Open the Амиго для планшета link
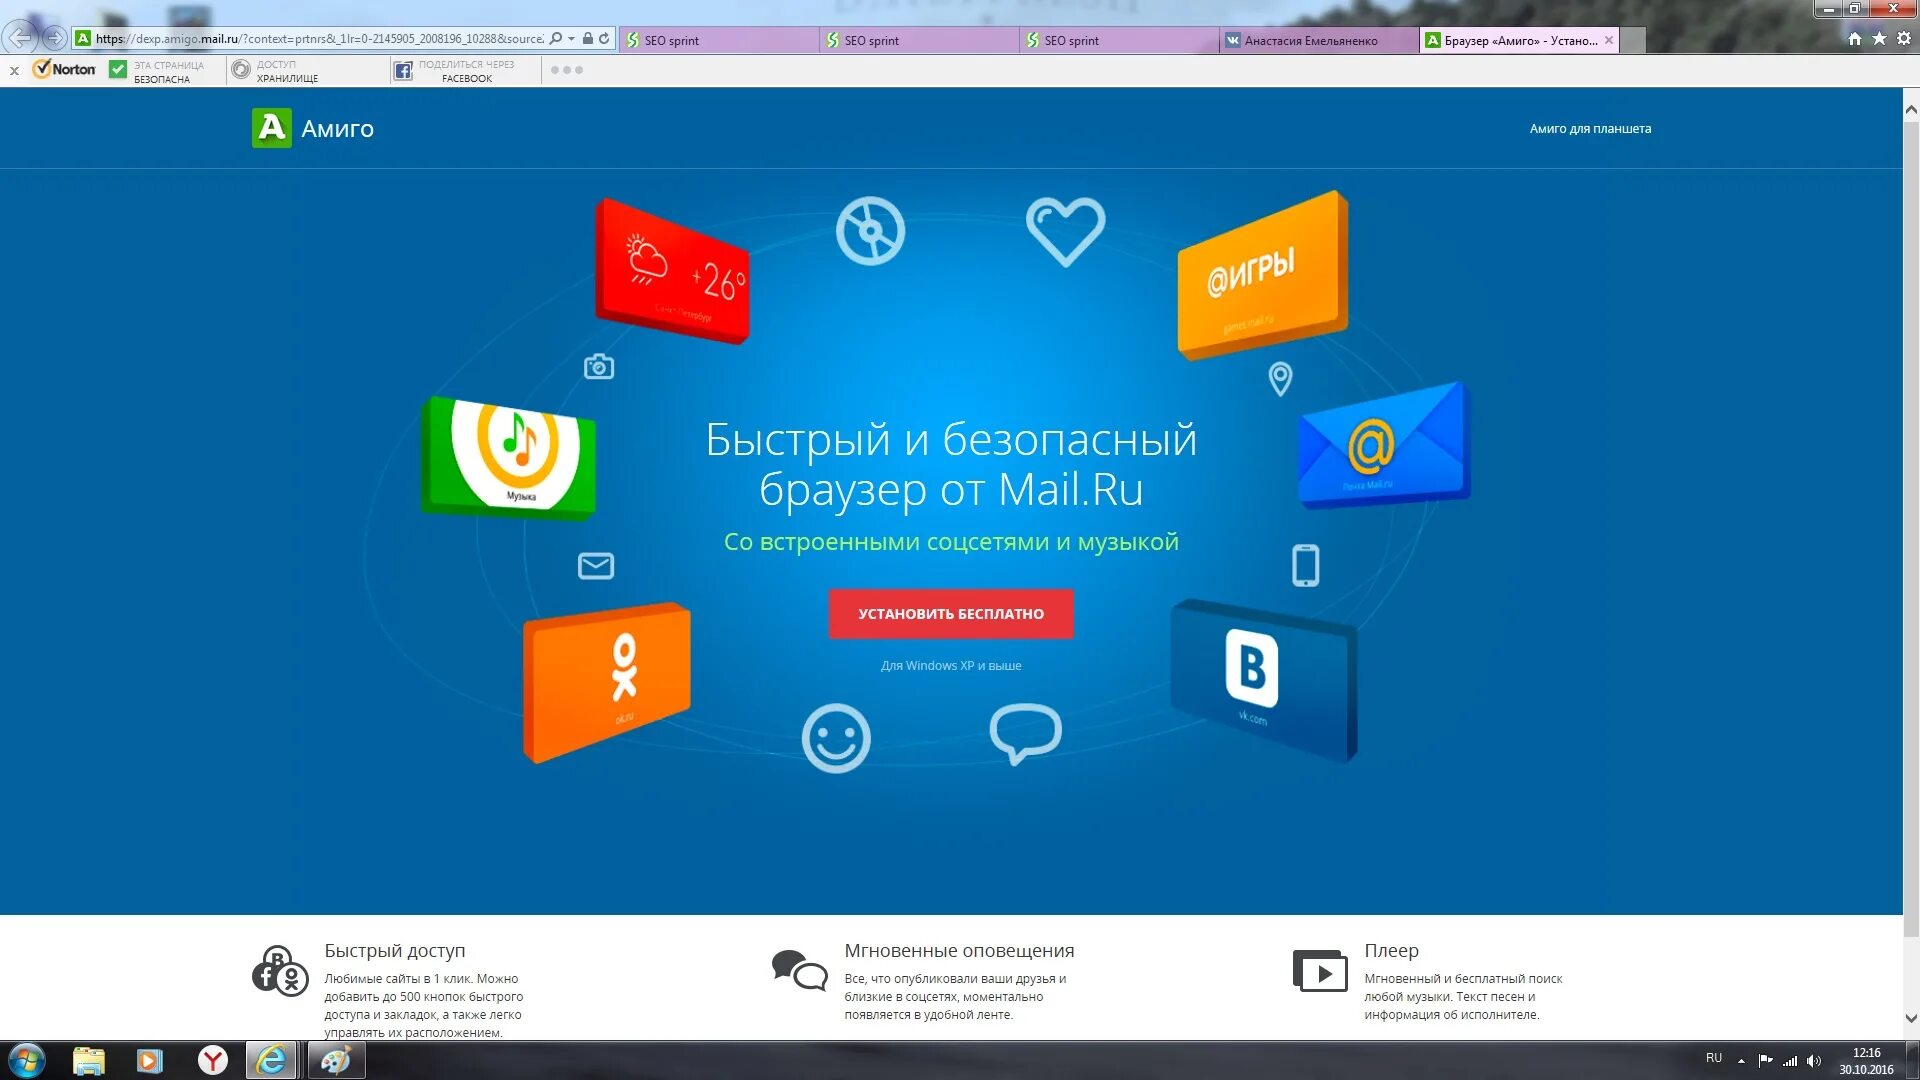 1589,129
